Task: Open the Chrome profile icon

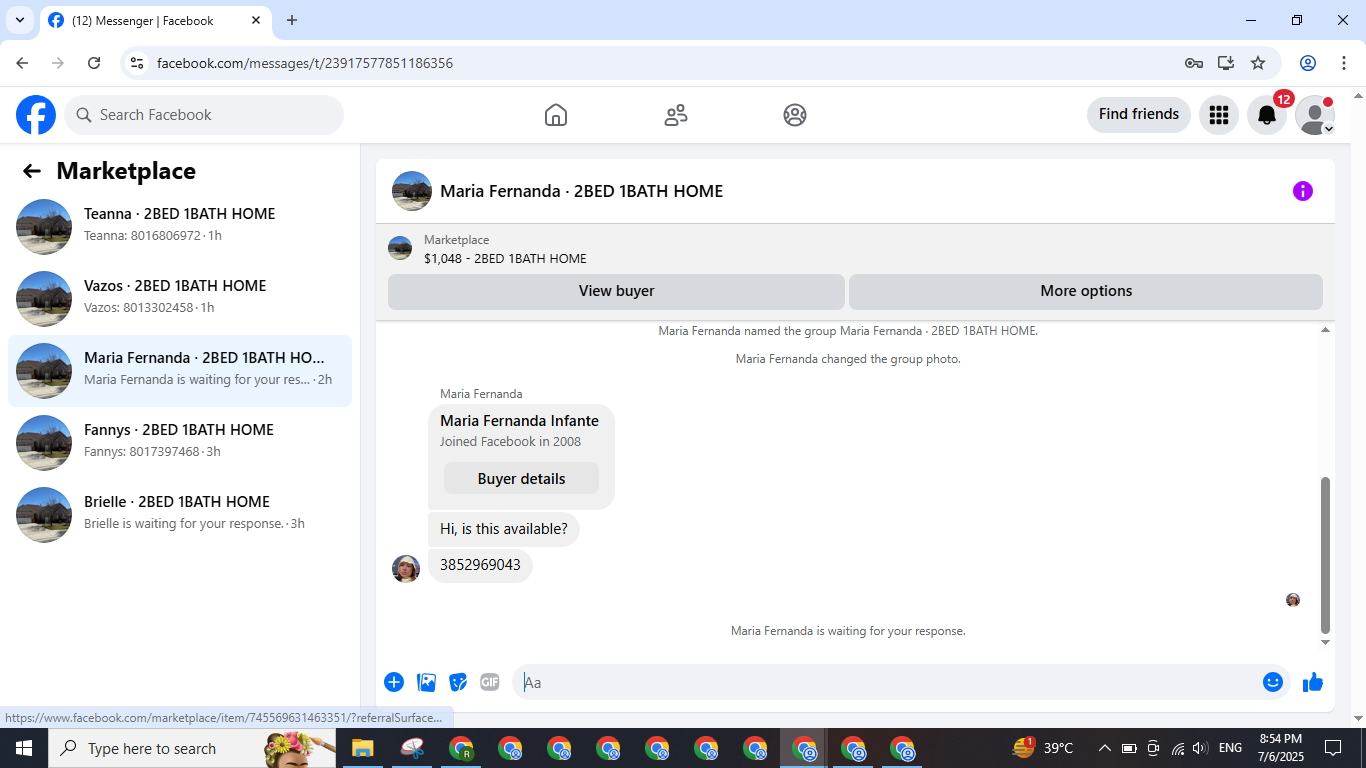Action: pyautogui.click(x=1308, y=63)
